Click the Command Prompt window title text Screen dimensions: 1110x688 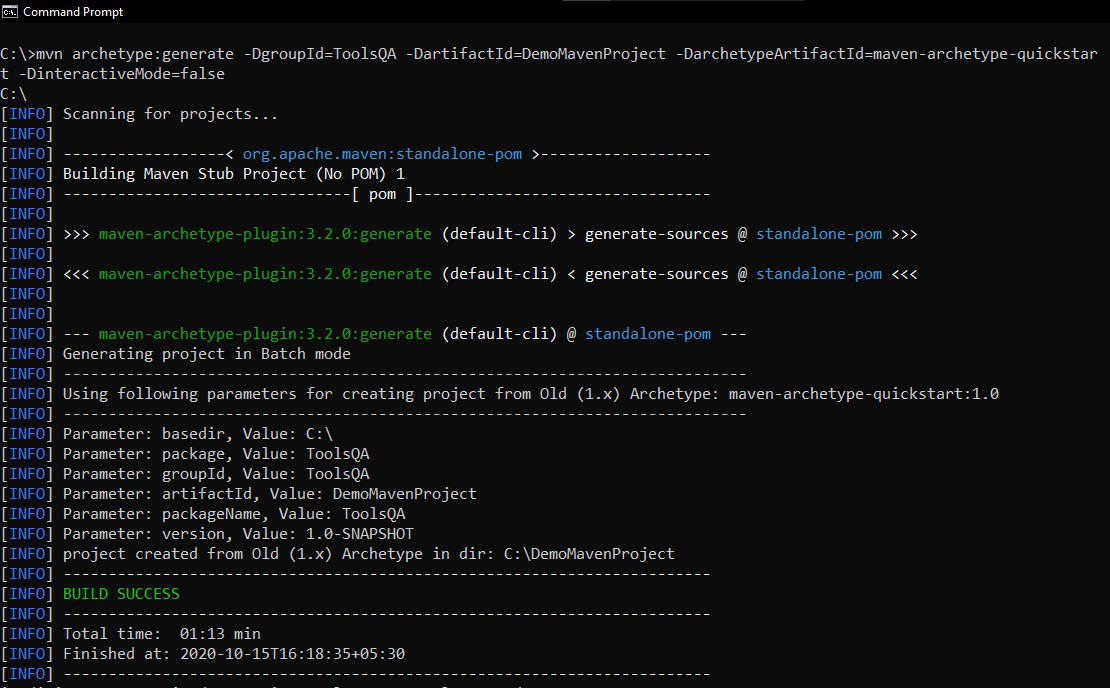click(73, 11)
